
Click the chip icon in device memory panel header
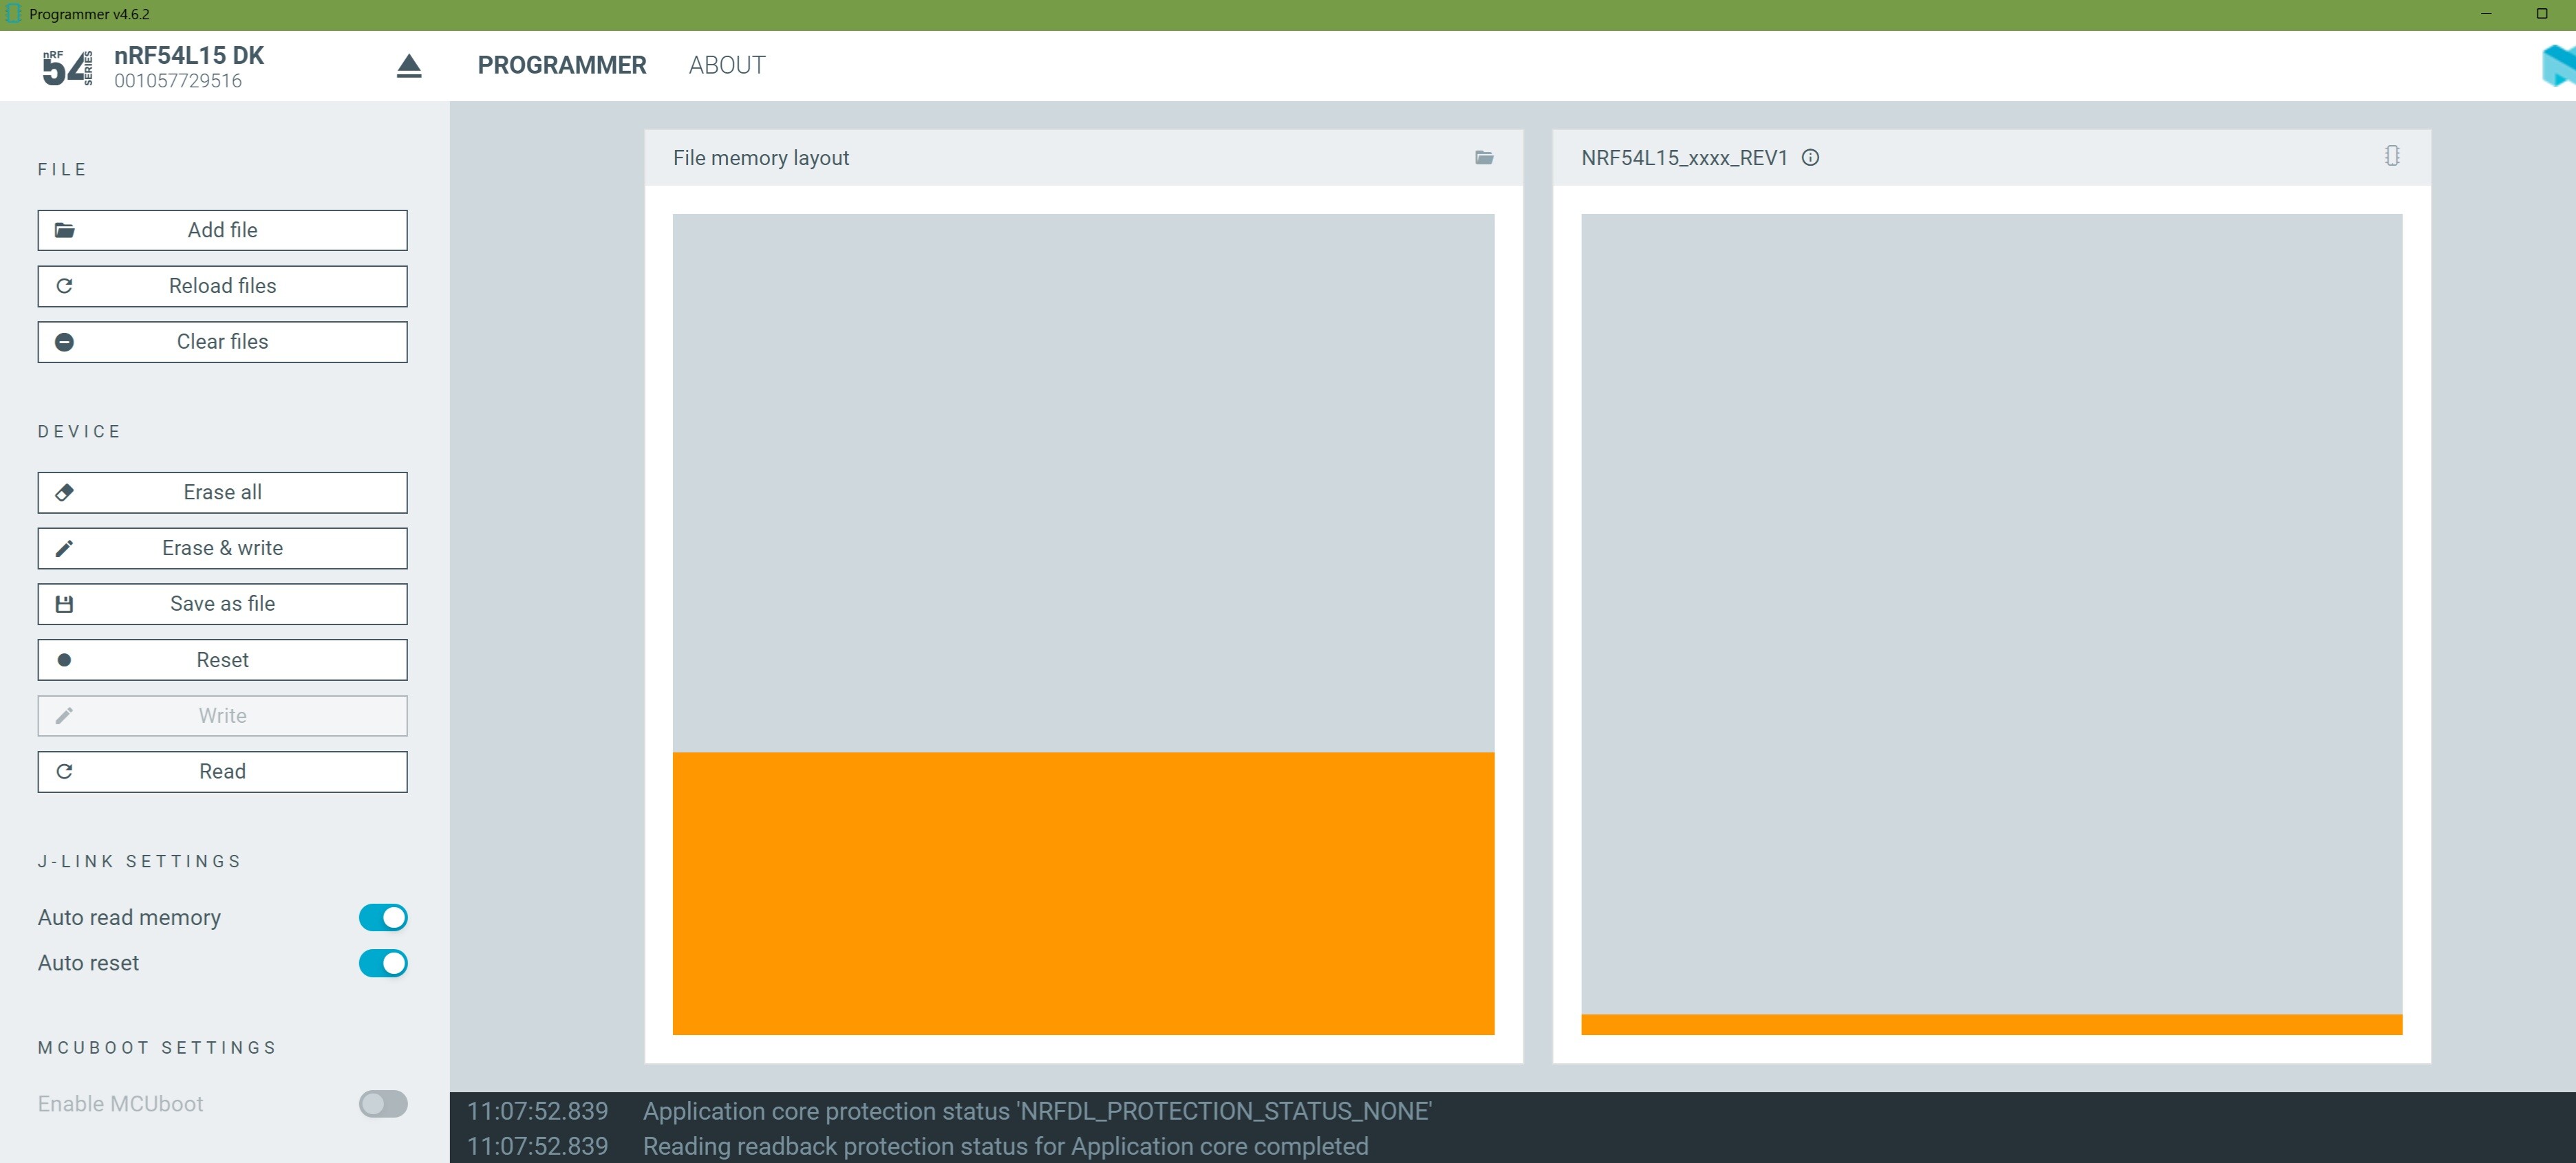[x=2391, y=156]
